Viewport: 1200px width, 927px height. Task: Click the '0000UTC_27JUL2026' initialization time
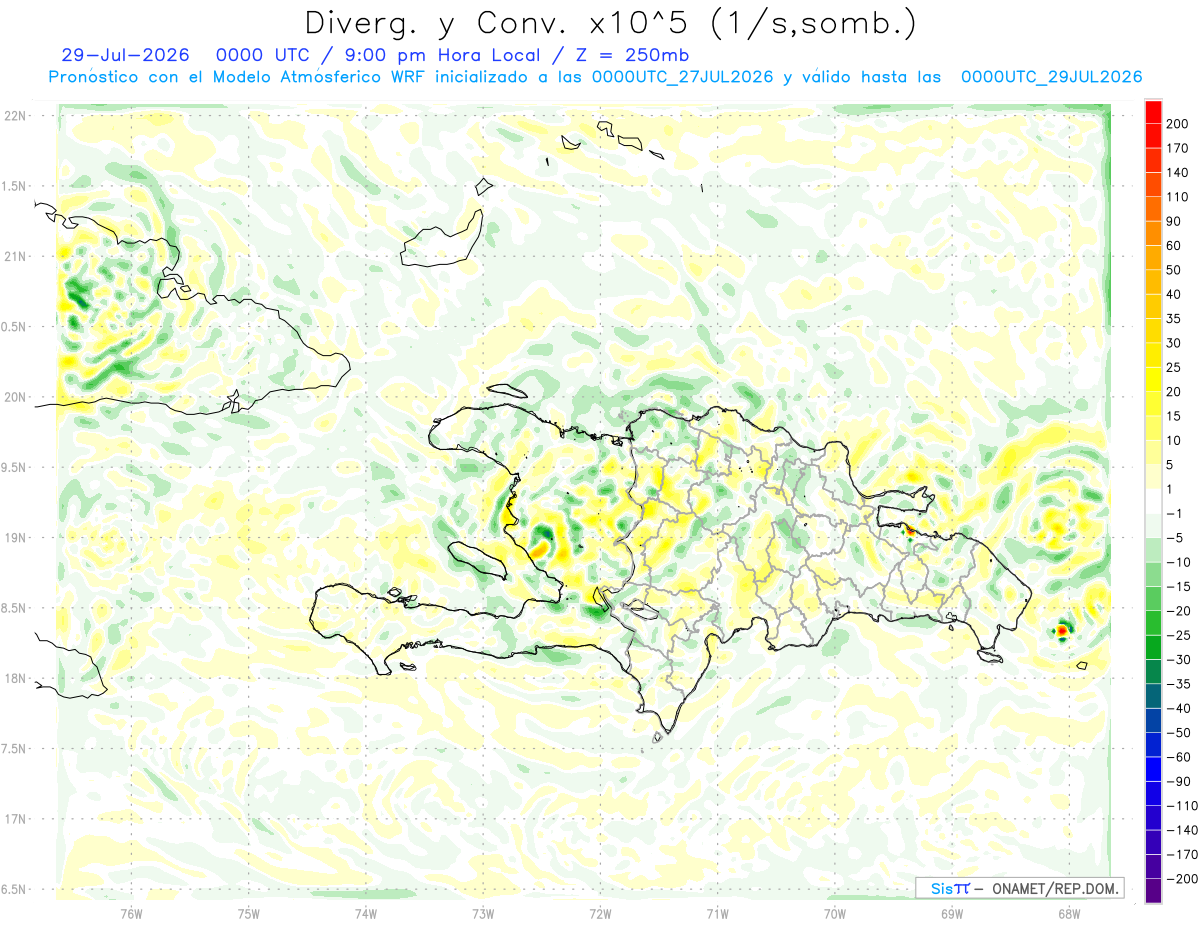pos(683,77)
